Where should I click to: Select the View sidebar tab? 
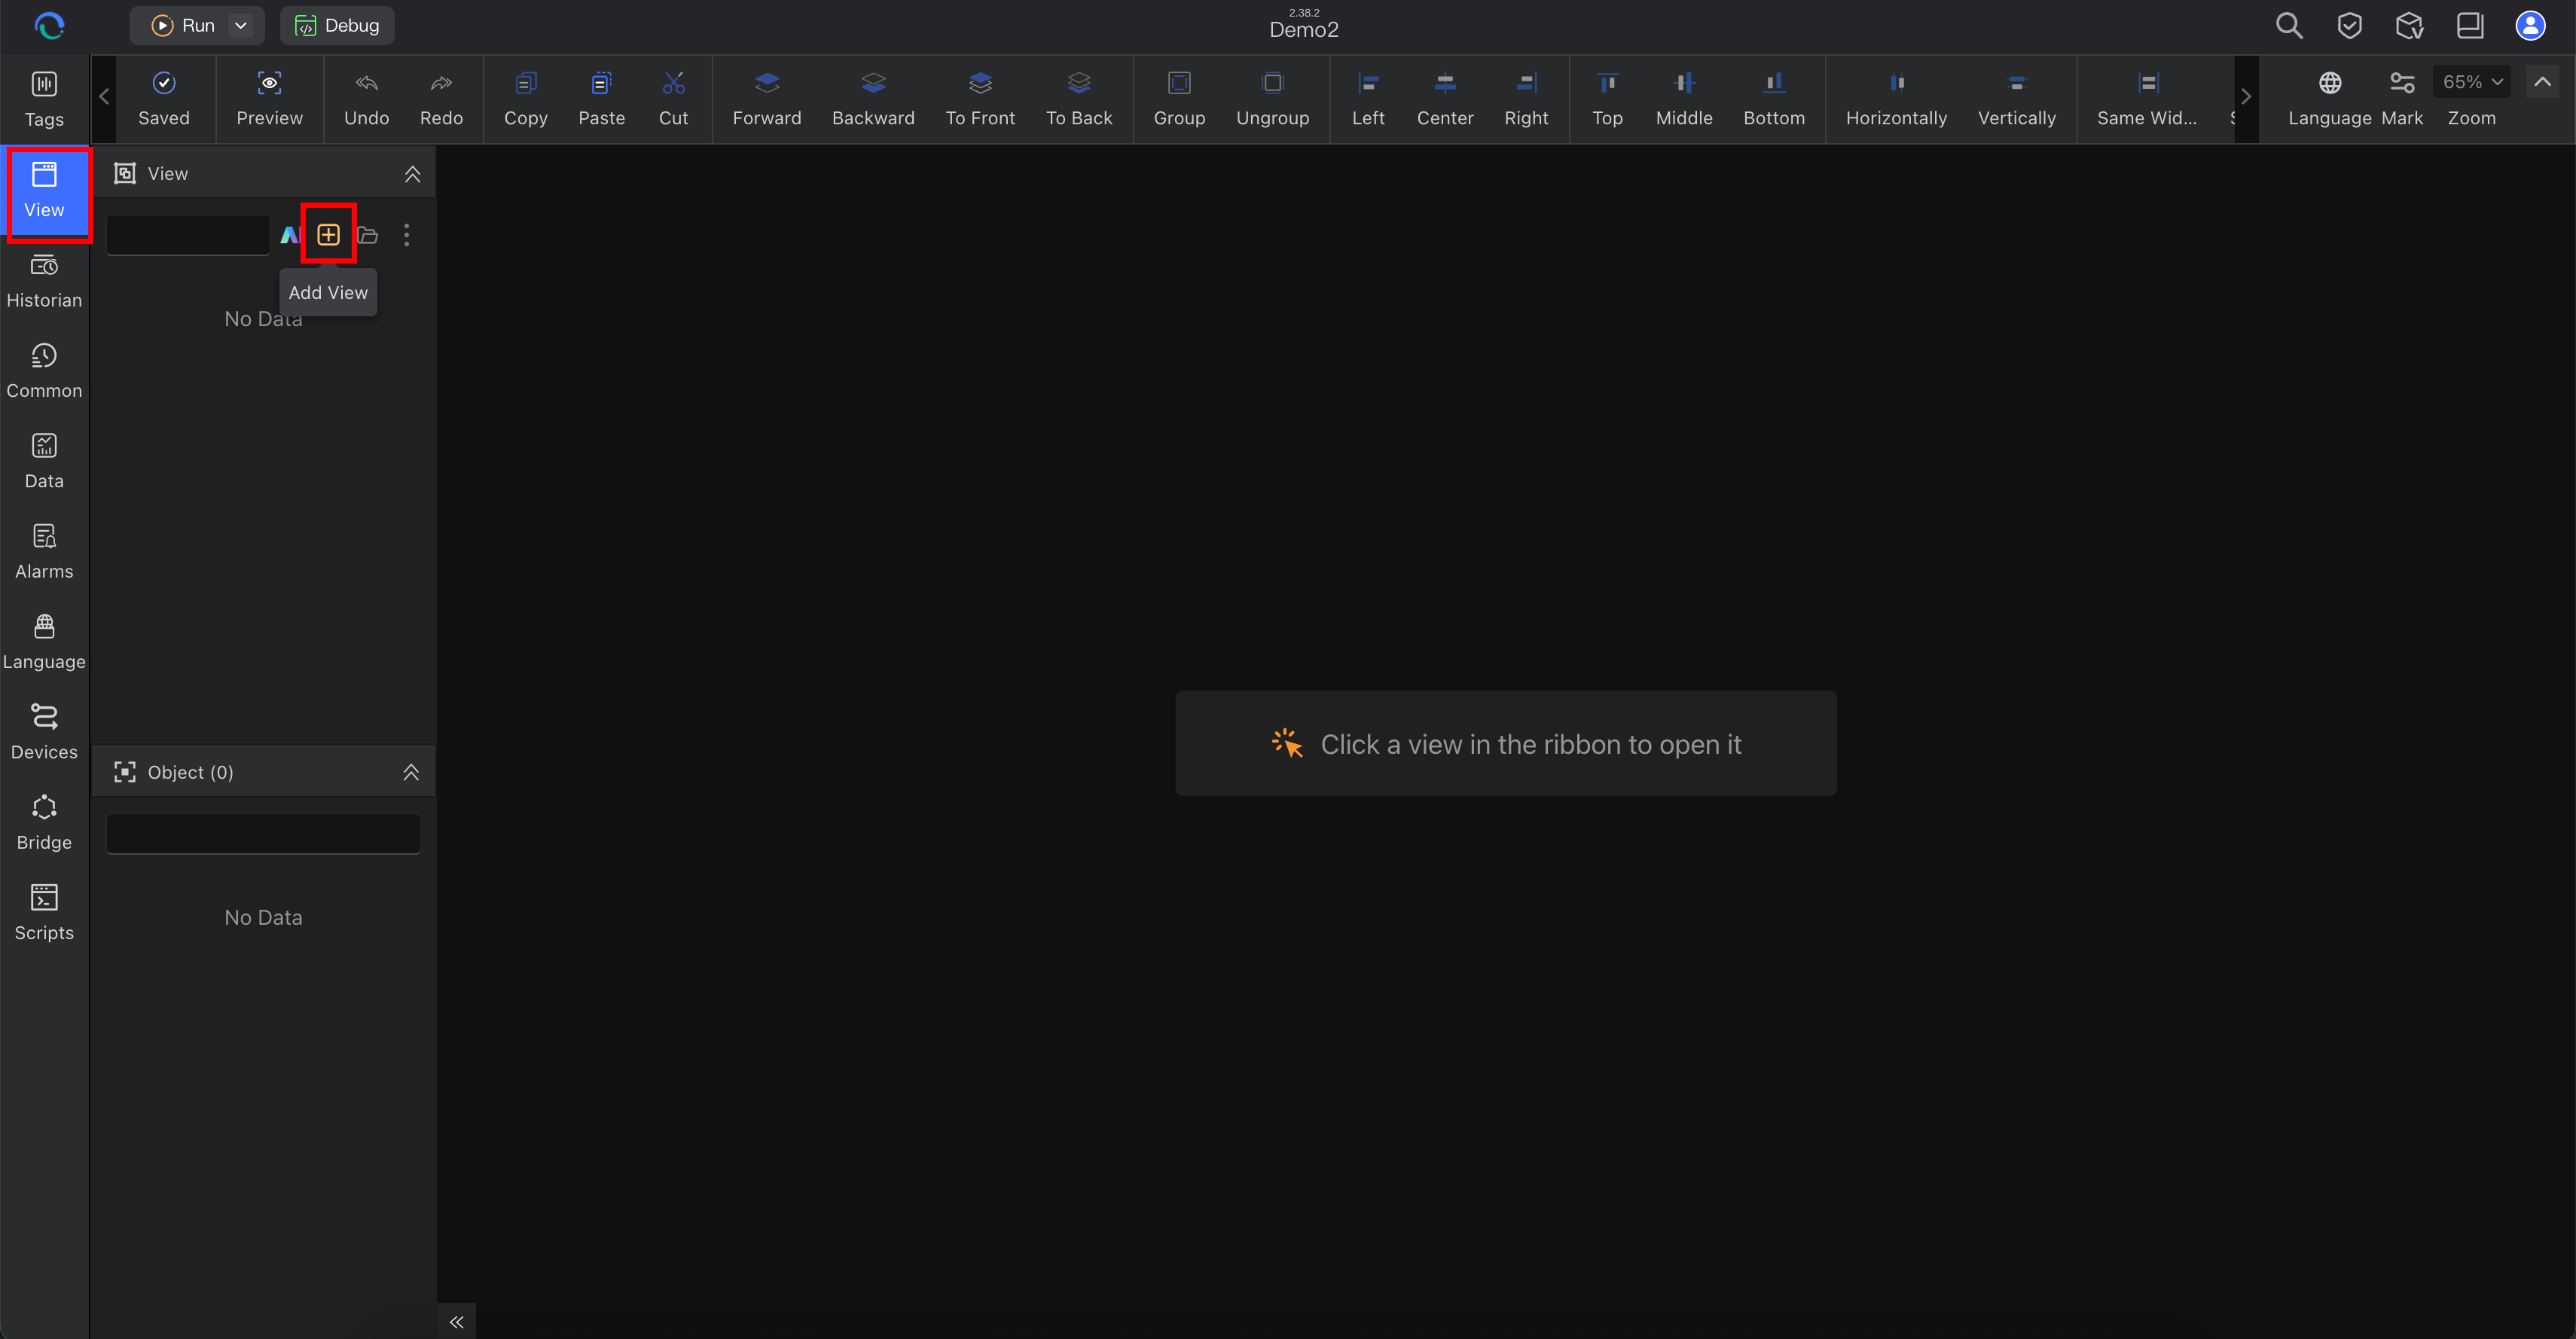click(x=44, y=191)
